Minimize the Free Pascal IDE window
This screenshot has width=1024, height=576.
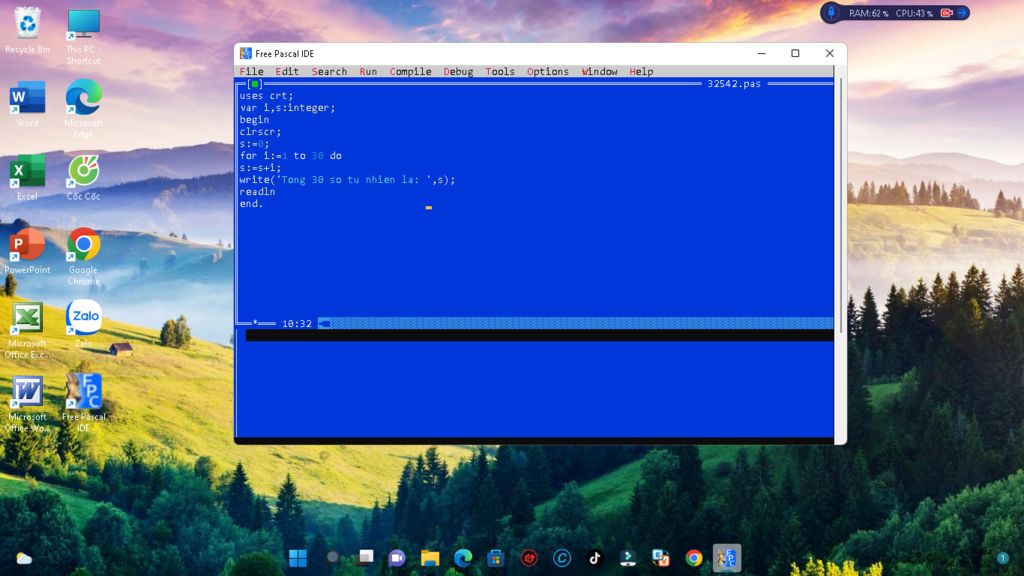click(x=761, y=54)
